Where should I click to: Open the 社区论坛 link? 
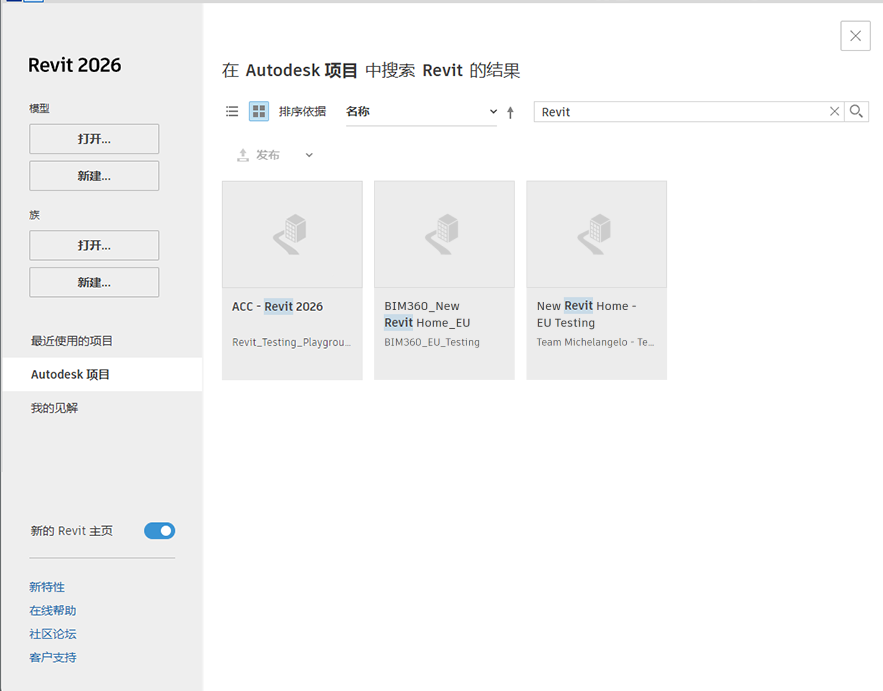tap(52, 634)
